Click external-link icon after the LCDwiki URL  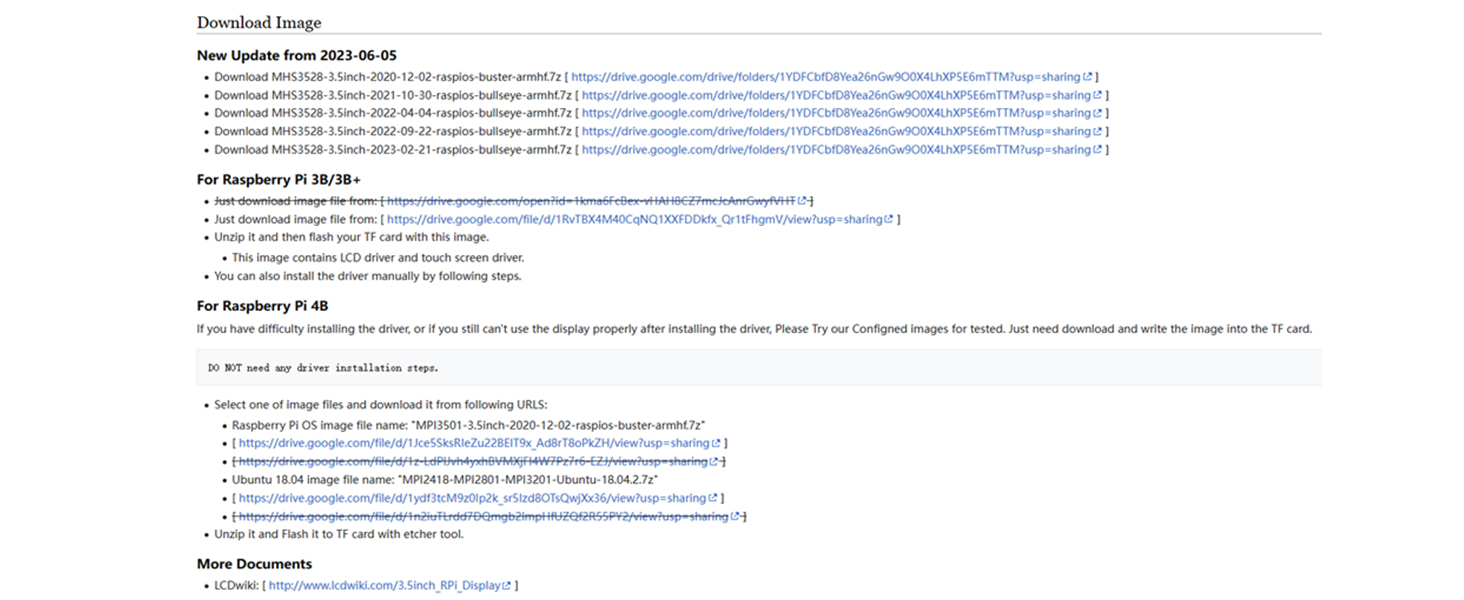[506, 585]
